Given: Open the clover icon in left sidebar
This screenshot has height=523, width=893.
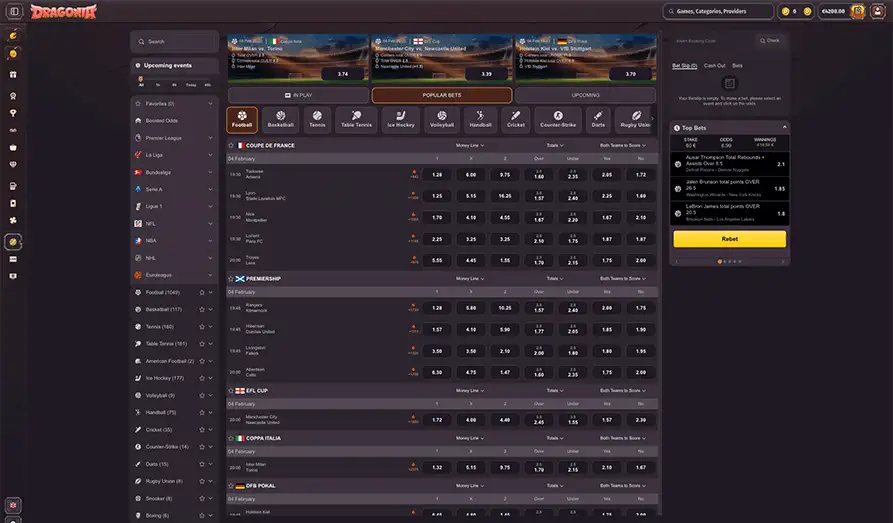Looking at the screenshot, I should click(x=13, y=220).
